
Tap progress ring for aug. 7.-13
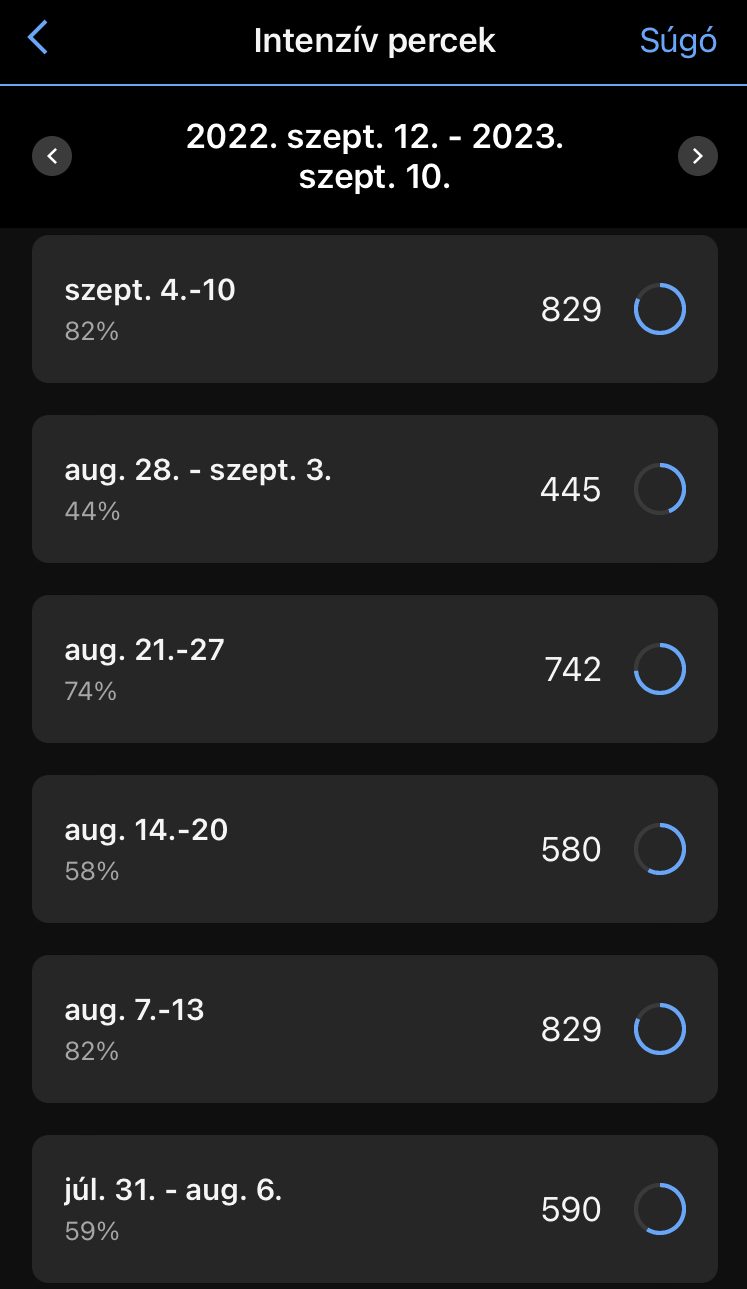point(660,1029)
